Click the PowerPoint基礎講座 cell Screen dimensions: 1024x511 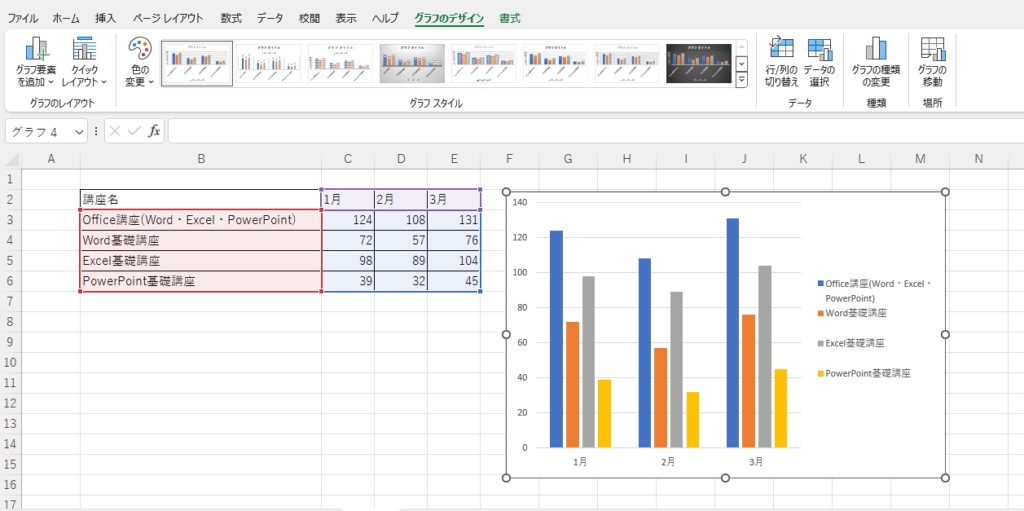[201, 281]
